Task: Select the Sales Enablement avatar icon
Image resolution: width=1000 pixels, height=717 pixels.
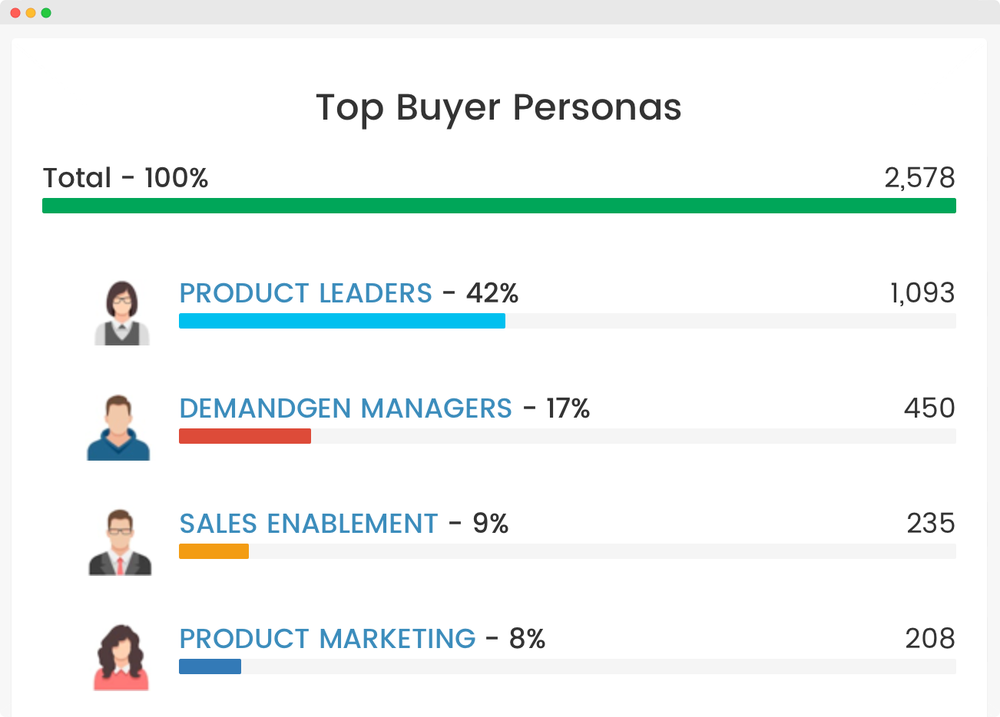Action: [x=120, y=542]
